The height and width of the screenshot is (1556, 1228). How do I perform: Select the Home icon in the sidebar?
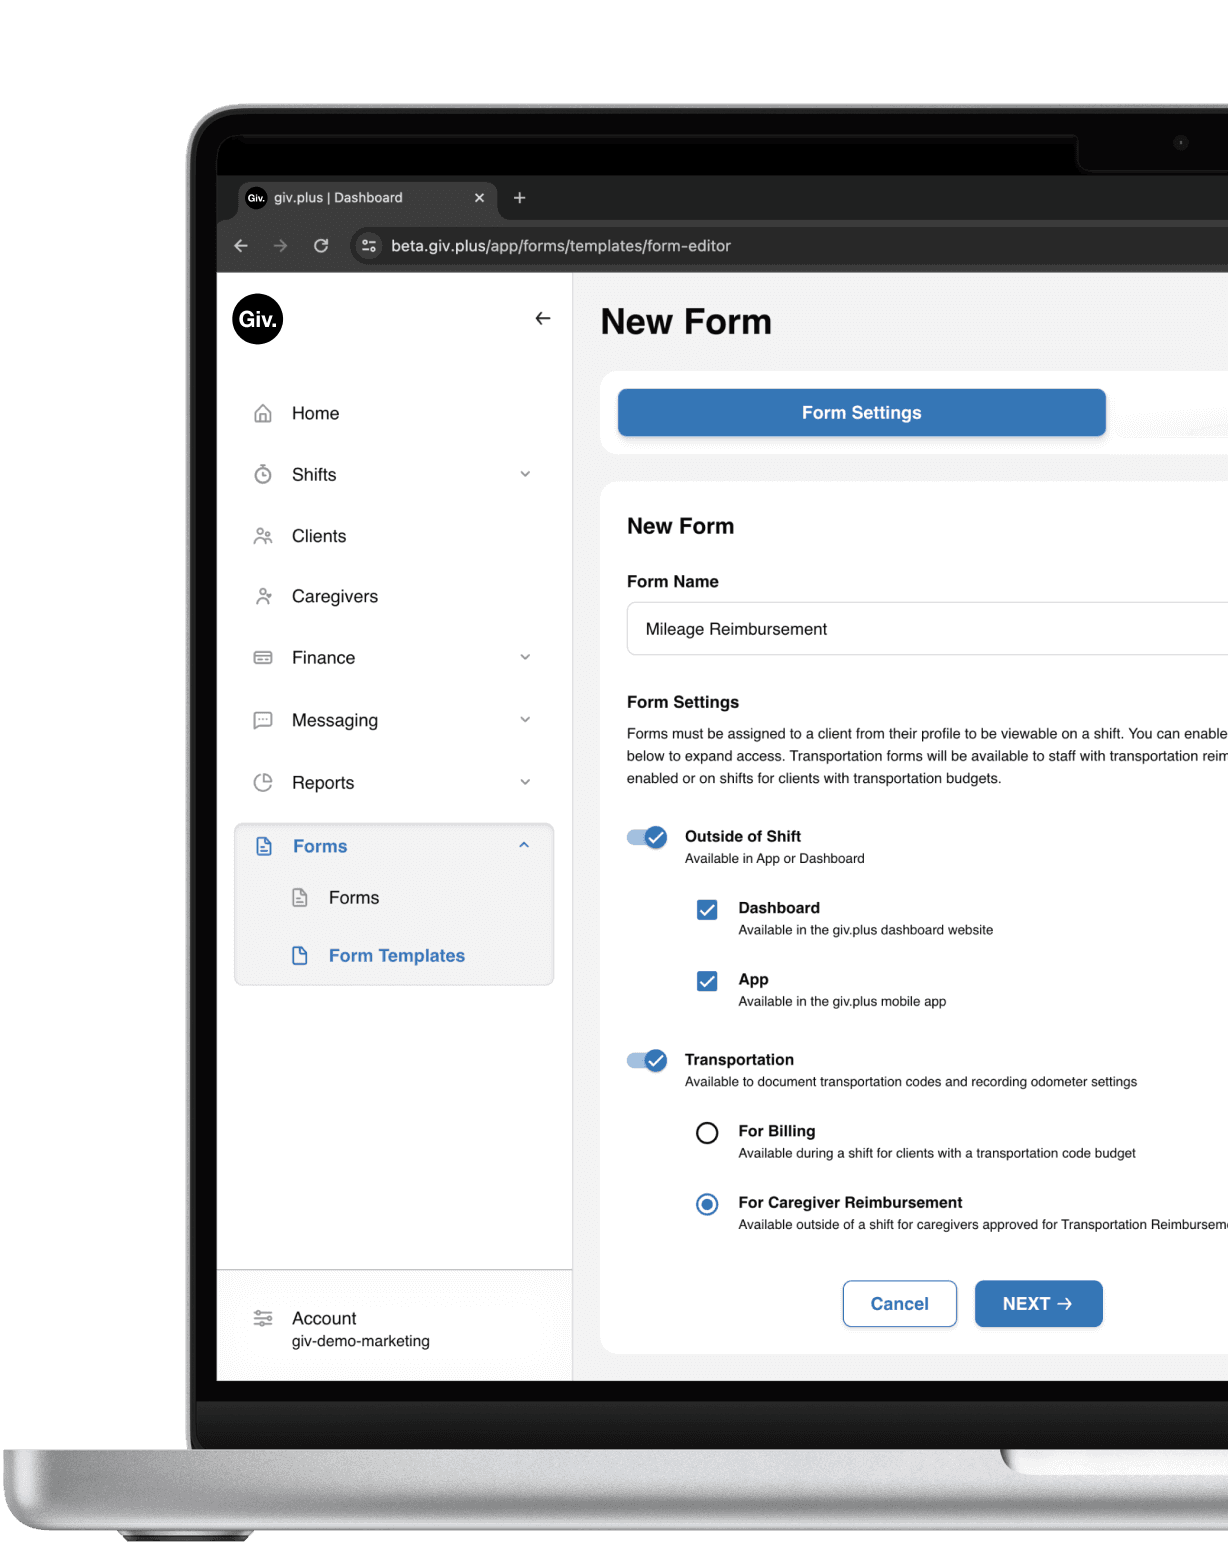click(x=262, y=413)
